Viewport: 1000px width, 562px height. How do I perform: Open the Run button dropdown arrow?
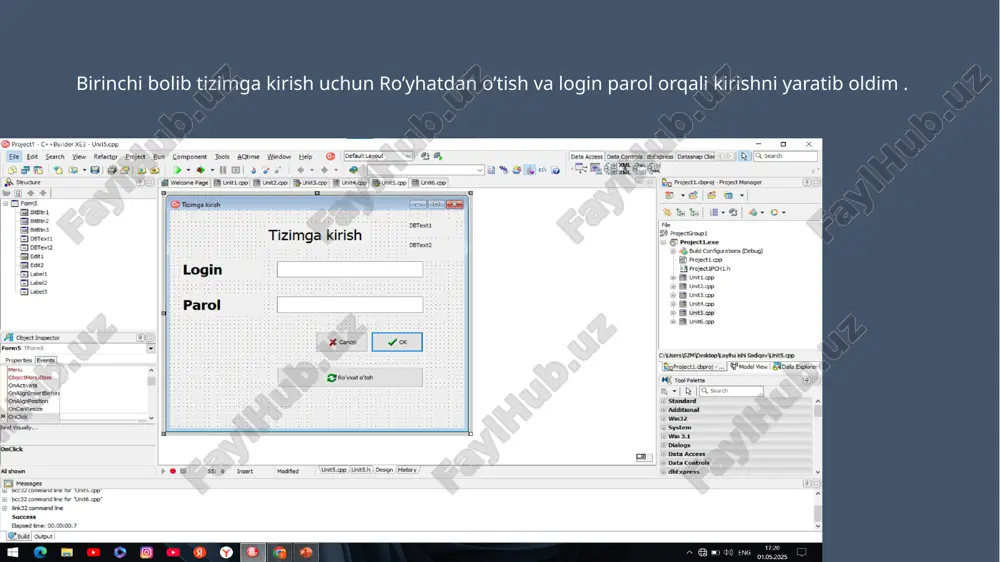point(188,170)
